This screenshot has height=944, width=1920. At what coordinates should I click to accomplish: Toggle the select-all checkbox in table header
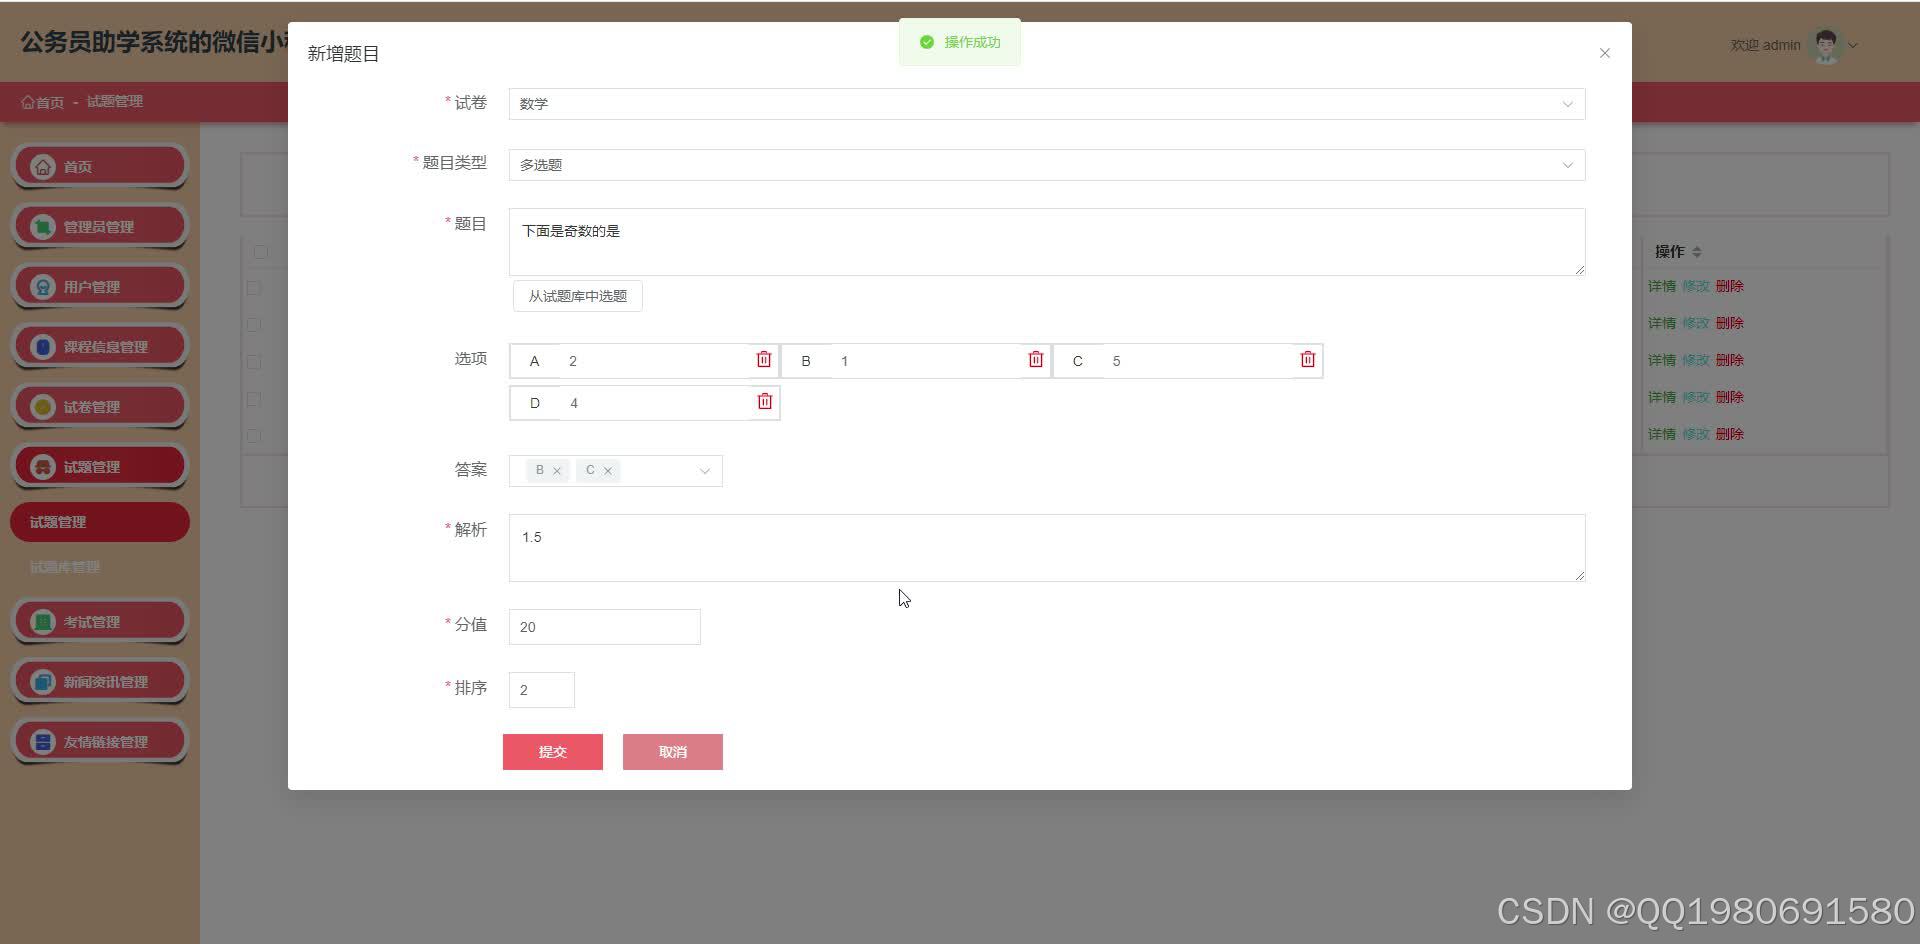point(260,252)
